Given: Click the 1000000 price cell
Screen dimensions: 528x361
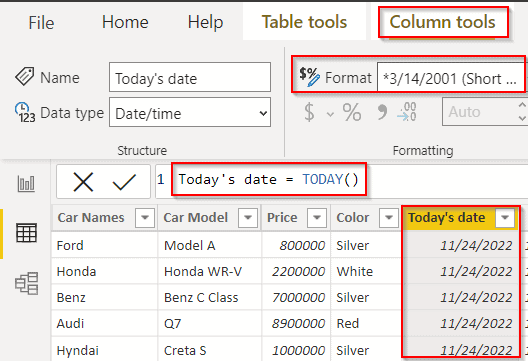Looking at the screenshot, I should click(x=296, y=350).
